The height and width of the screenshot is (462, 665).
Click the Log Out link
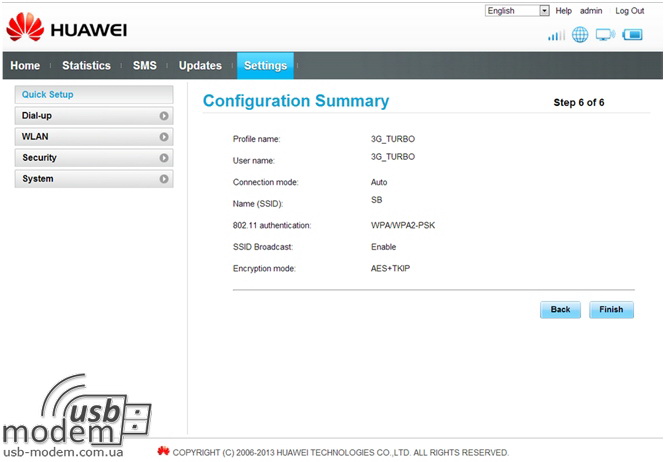point(629,11)
